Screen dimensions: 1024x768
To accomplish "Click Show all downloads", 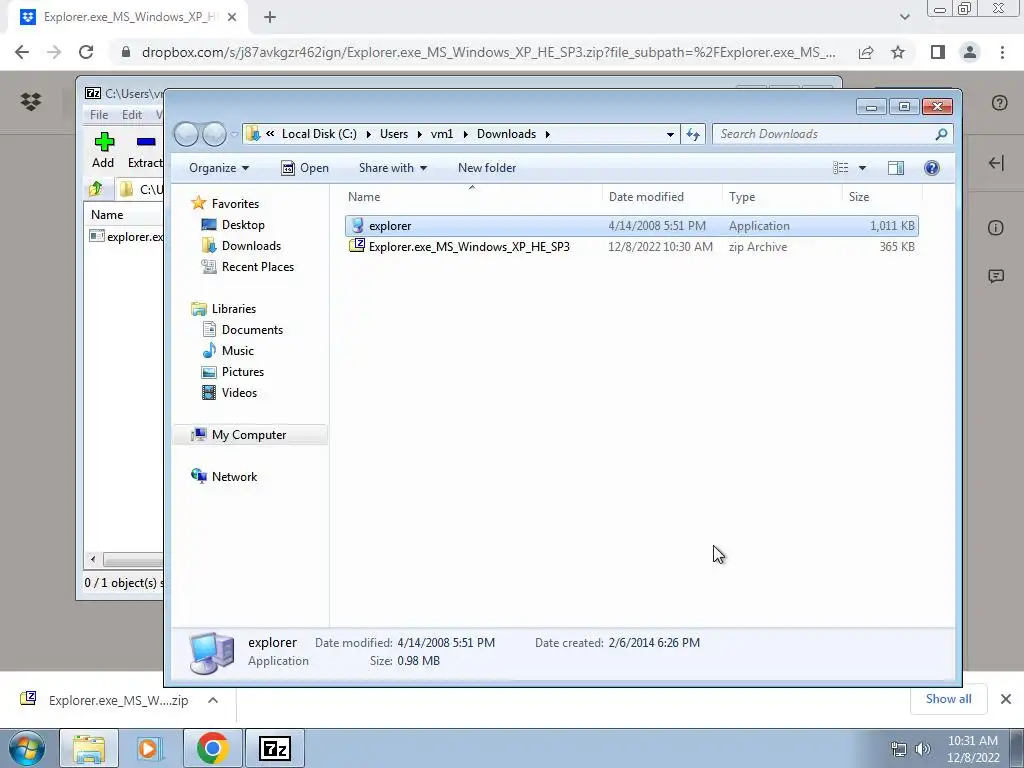I will (x=948, y=699).
